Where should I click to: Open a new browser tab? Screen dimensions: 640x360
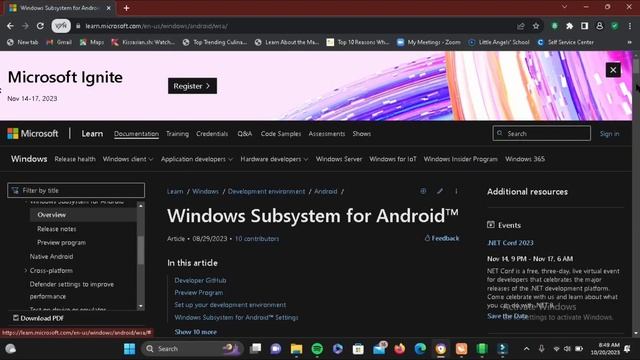[127, 8]
